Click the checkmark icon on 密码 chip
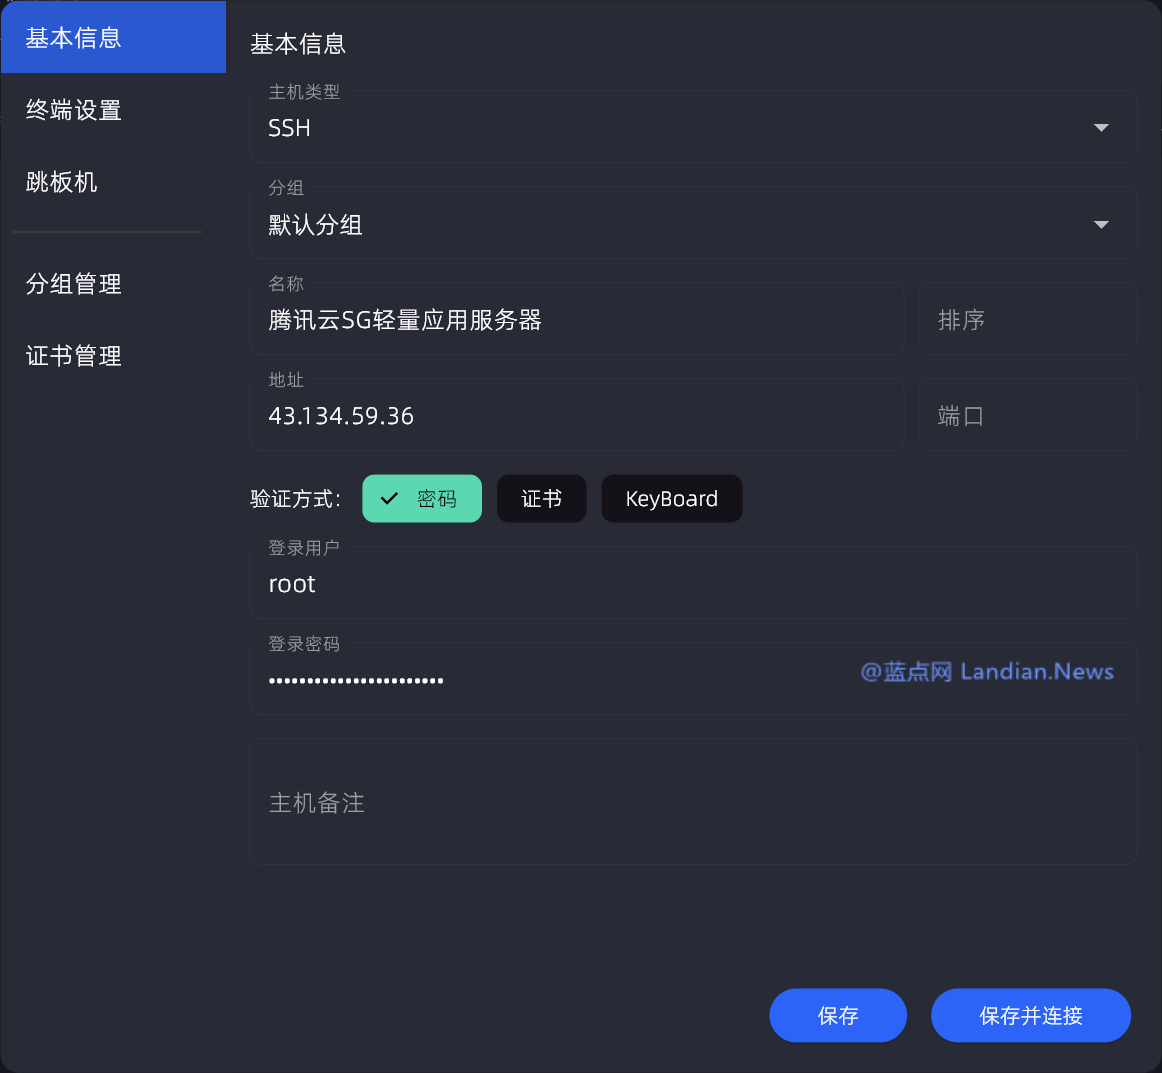Viewport: 1162px width, 1073px height. coord(390,499)
